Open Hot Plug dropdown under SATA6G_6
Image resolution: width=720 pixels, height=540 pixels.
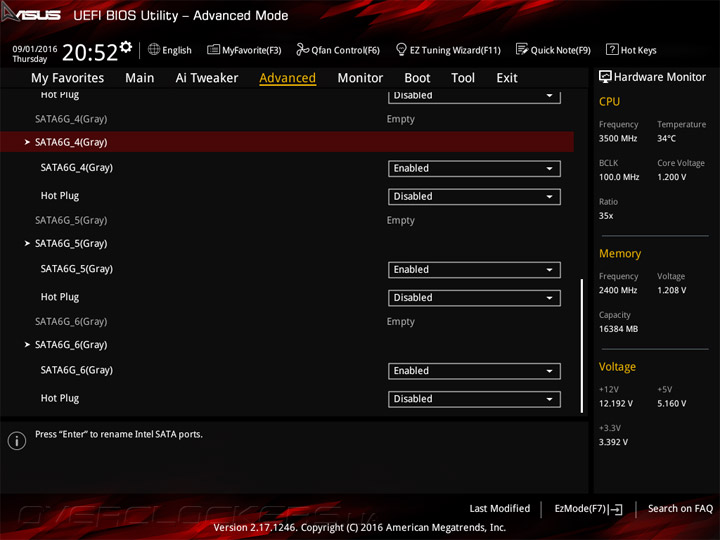[474, 399]
